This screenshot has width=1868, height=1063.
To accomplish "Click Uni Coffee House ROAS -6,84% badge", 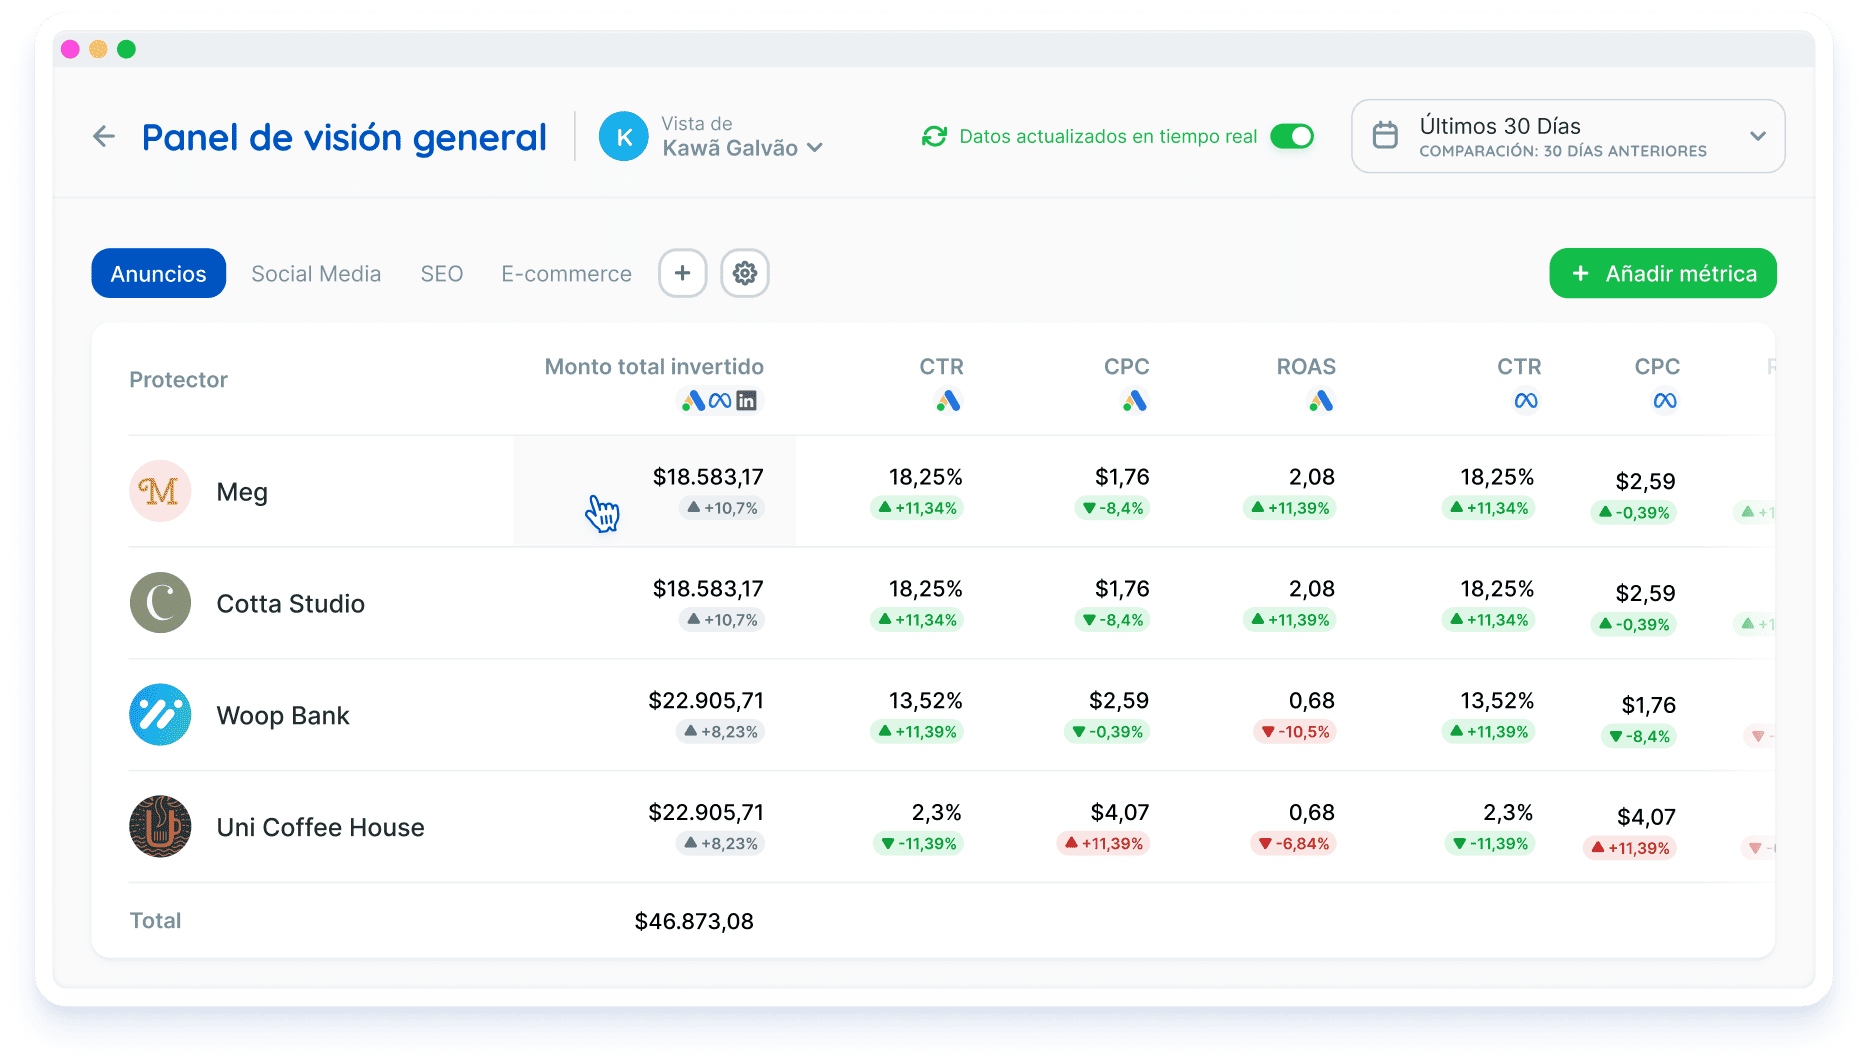I will point(1294,844).
